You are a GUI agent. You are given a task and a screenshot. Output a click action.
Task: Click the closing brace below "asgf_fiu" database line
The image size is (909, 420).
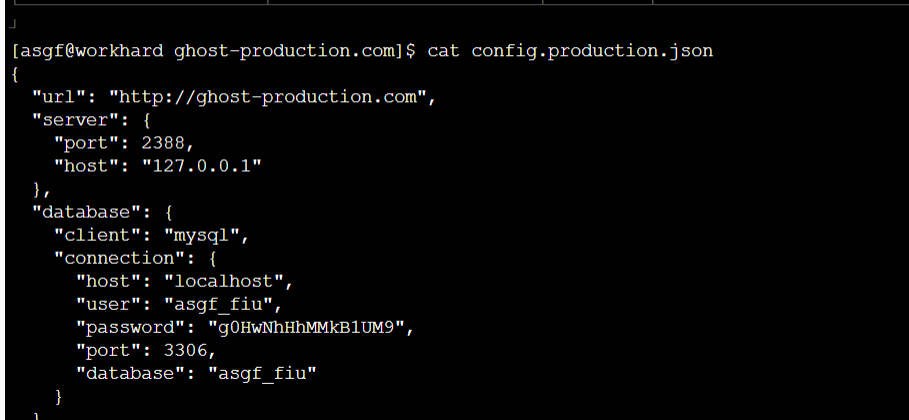pos(59,397)
